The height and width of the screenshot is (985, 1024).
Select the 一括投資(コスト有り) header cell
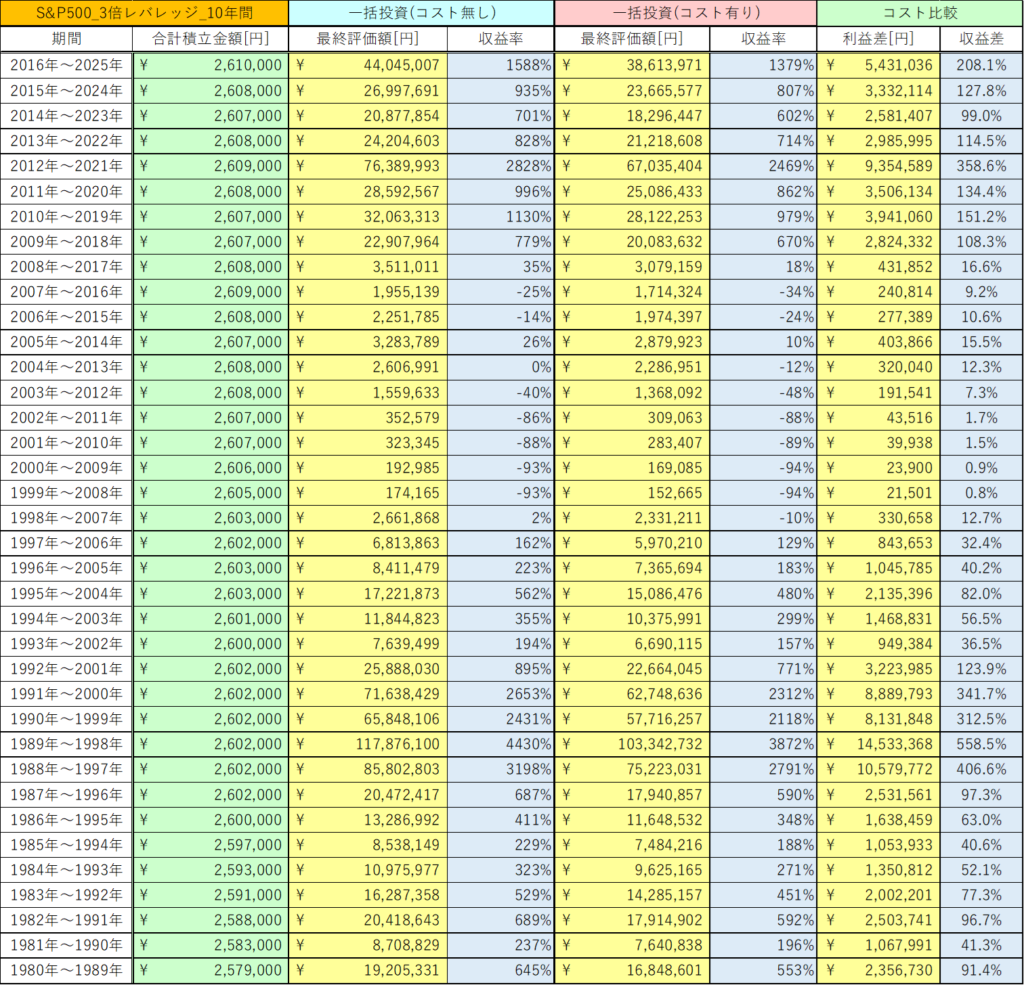point(686,13)
